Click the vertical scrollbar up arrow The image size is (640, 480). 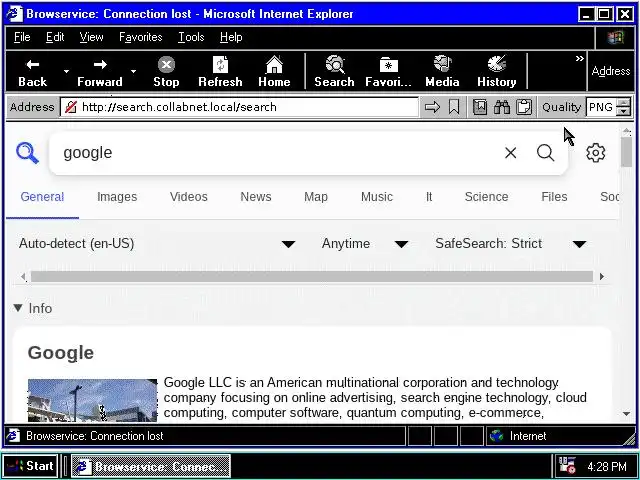(x=626, y=131)
